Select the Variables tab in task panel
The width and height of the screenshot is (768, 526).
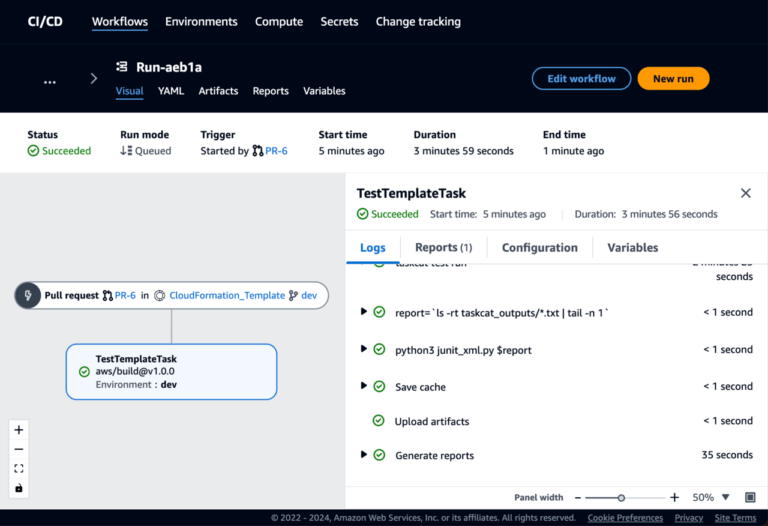click(633, 248)
